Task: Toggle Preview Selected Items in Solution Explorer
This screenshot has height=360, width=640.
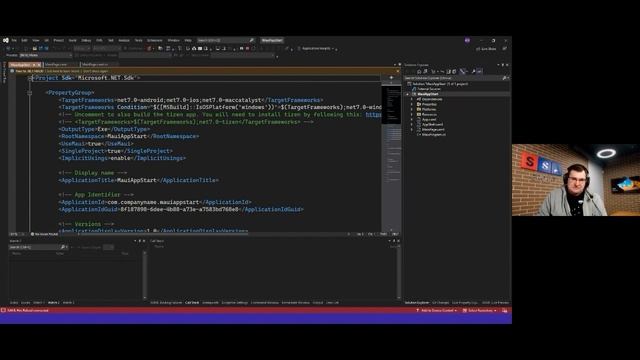Action: [x=480, y=71]
